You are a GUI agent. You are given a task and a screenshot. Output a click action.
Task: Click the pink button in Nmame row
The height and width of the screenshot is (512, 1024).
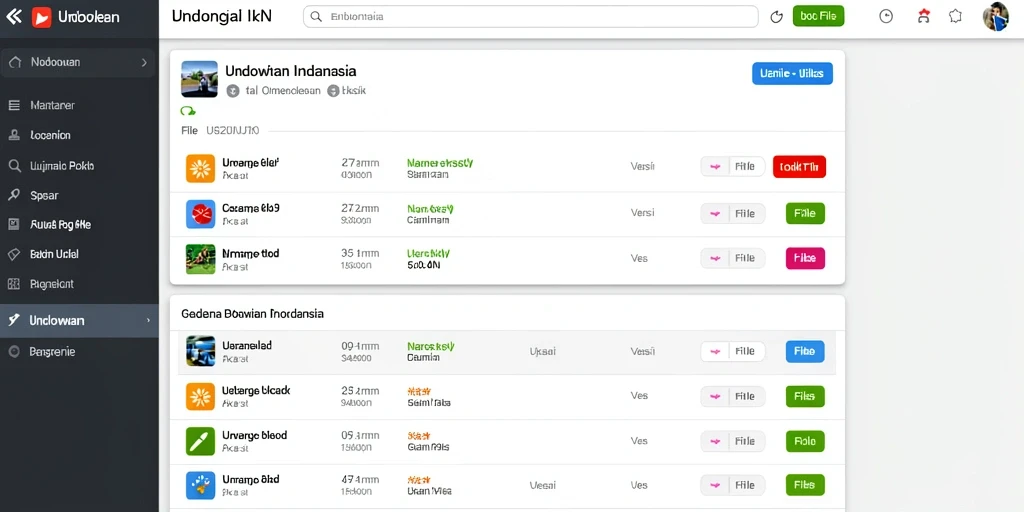click(805, 259)
